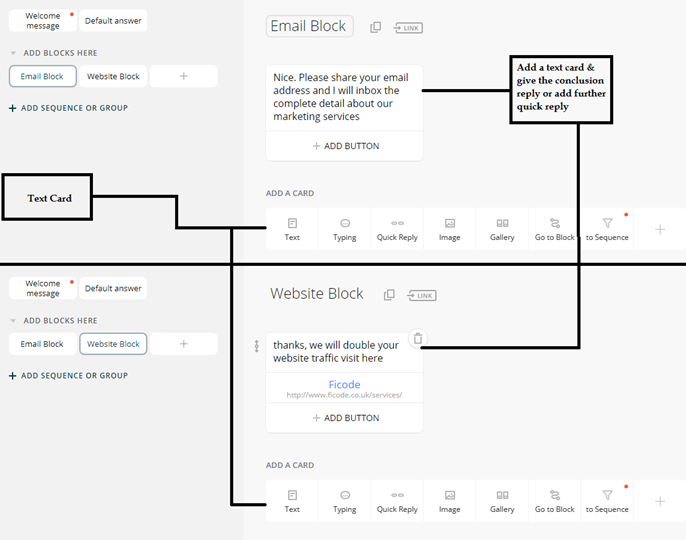Click ADD BUTTON under the email address message
Screen dimensions: 686x540
345,146
